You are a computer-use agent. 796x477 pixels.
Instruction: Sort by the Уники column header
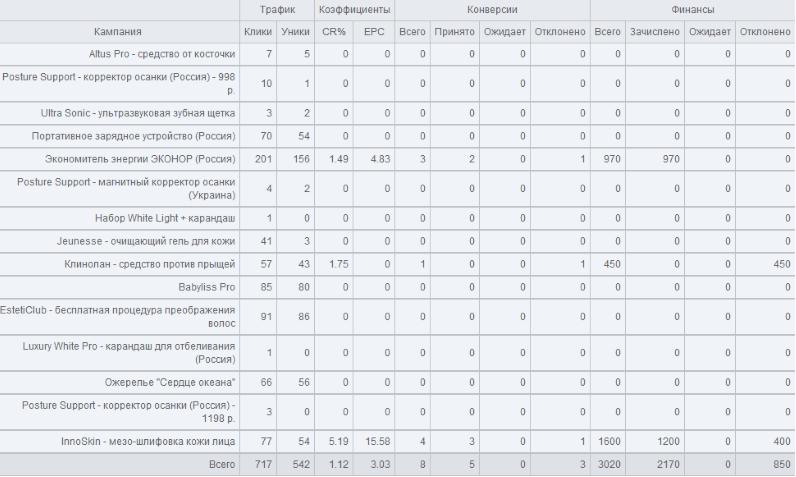(x=295, y=31)
